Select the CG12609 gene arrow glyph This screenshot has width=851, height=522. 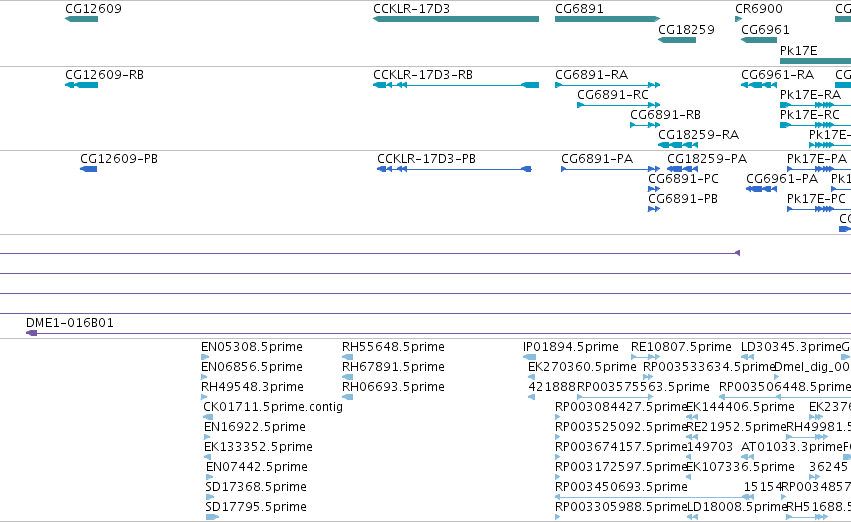coord(81,19)
